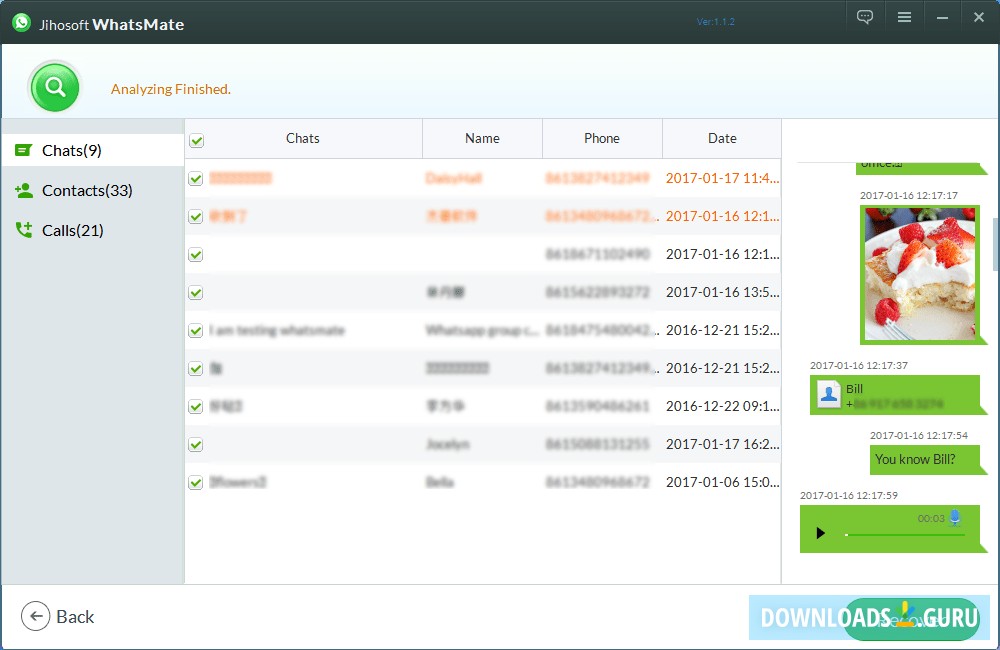The width and height of the screenshot is (1000, 650).
Task: Open the hamburger menu icon
Action: [x=903, y=16]
